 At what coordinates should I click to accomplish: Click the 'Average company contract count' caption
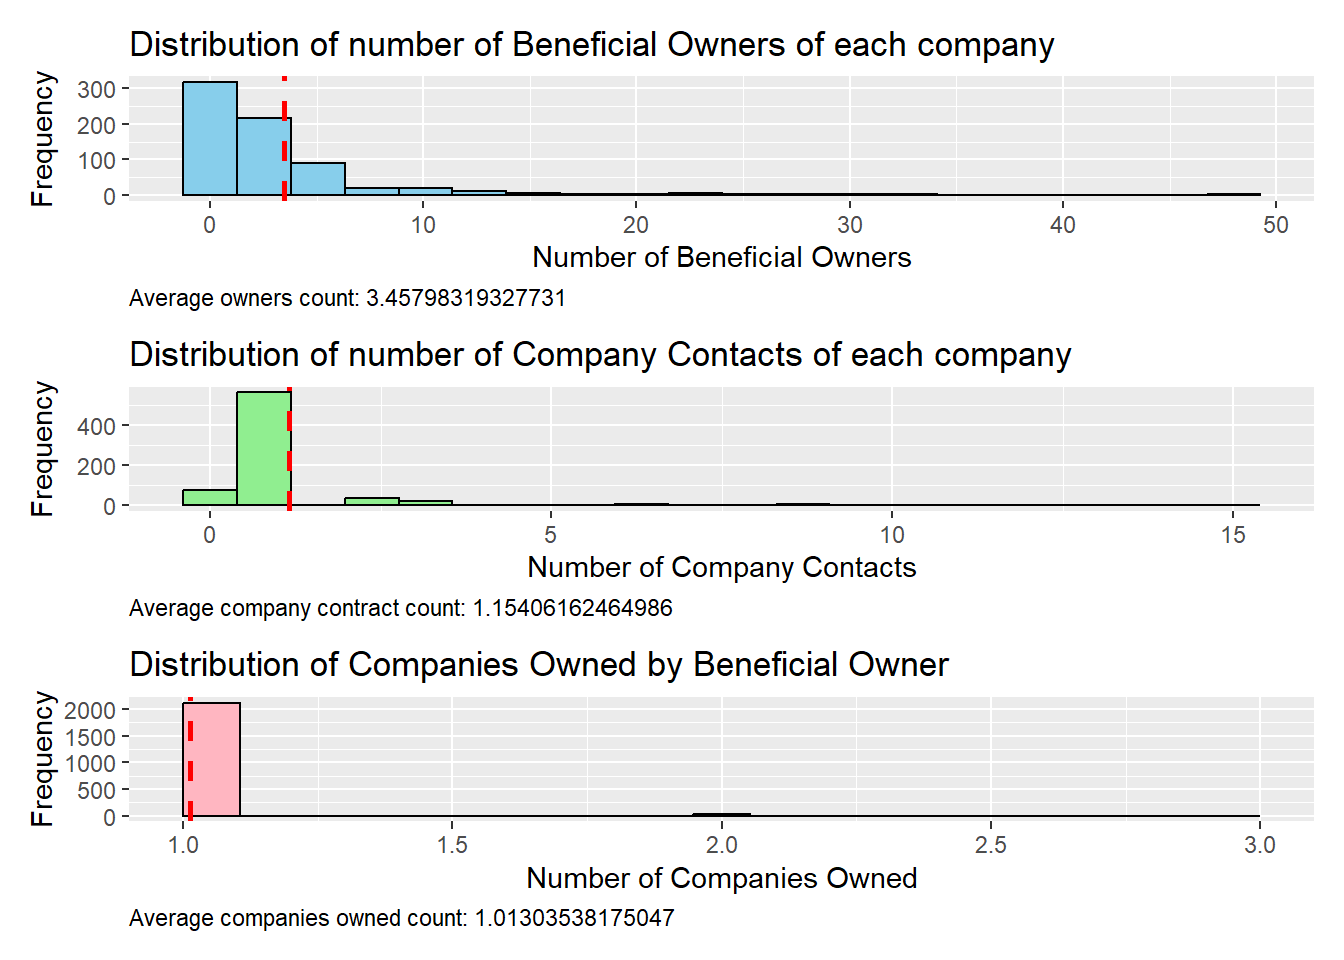coord(400,608)
